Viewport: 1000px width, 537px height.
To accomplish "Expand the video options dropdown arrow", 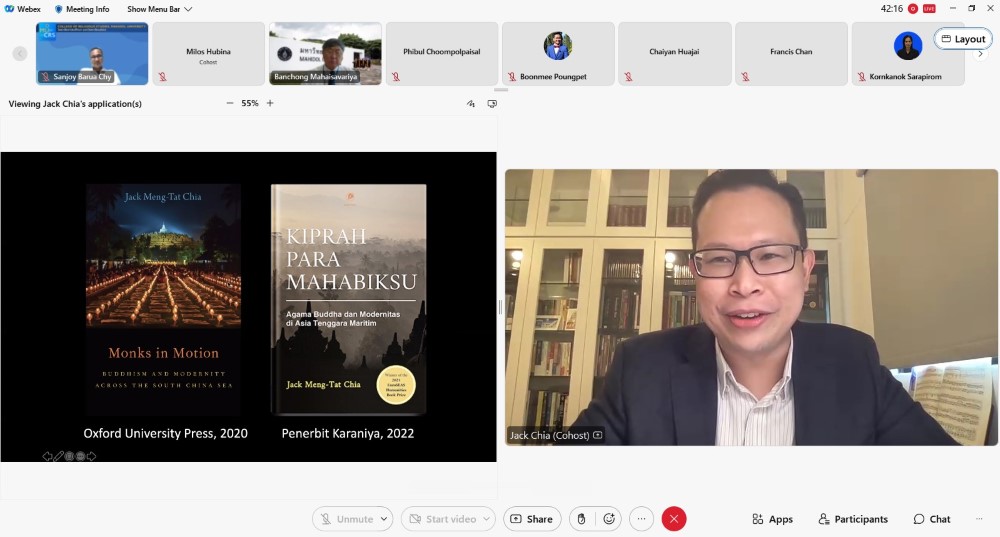I will 487,519.
